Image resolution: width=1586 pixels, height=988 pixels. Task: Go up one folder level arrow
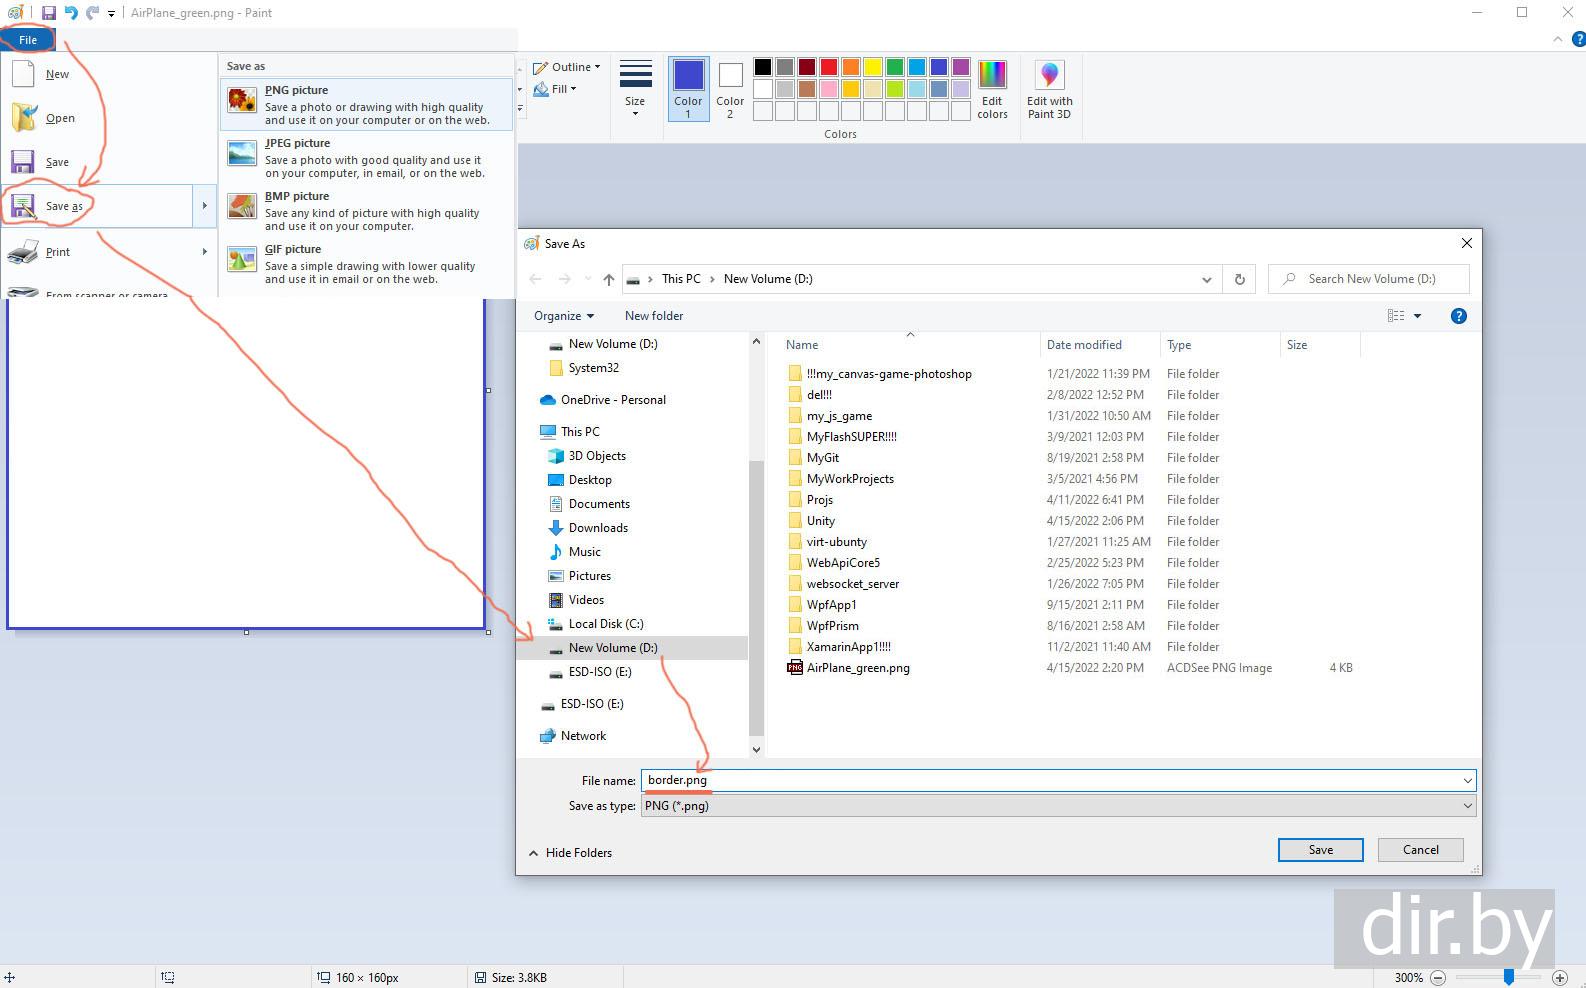click(x=608, y=280)
